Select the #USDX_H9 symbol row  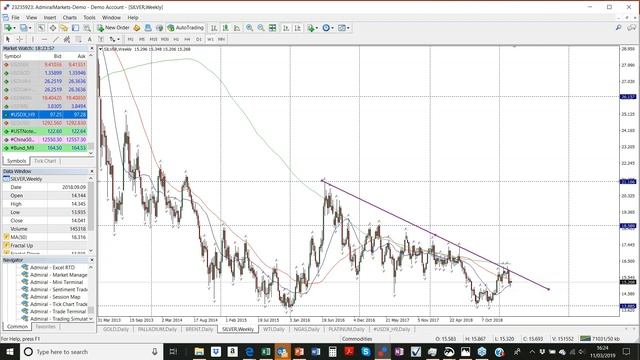tap(45, 115)
